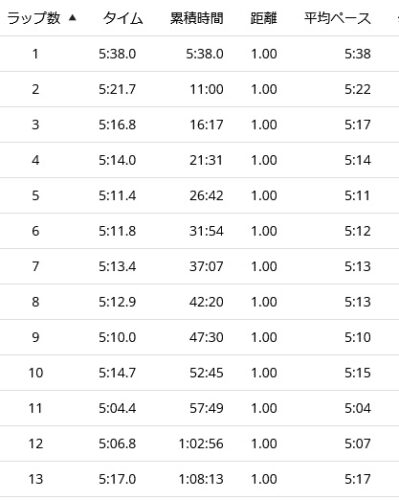
Task: Select lap time 5:21.7 in row 2
Action: pos(117,89)
